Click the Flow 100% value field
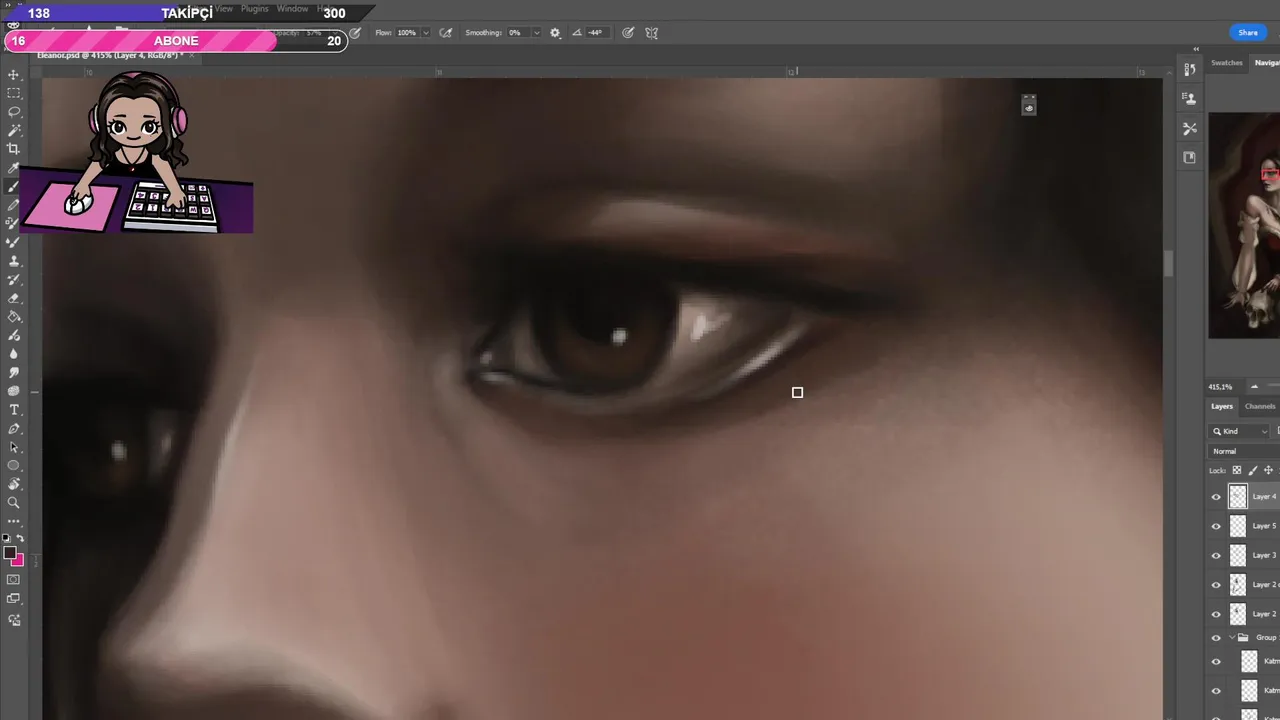This screenshot has width=1280, height=720. (407, 33)
